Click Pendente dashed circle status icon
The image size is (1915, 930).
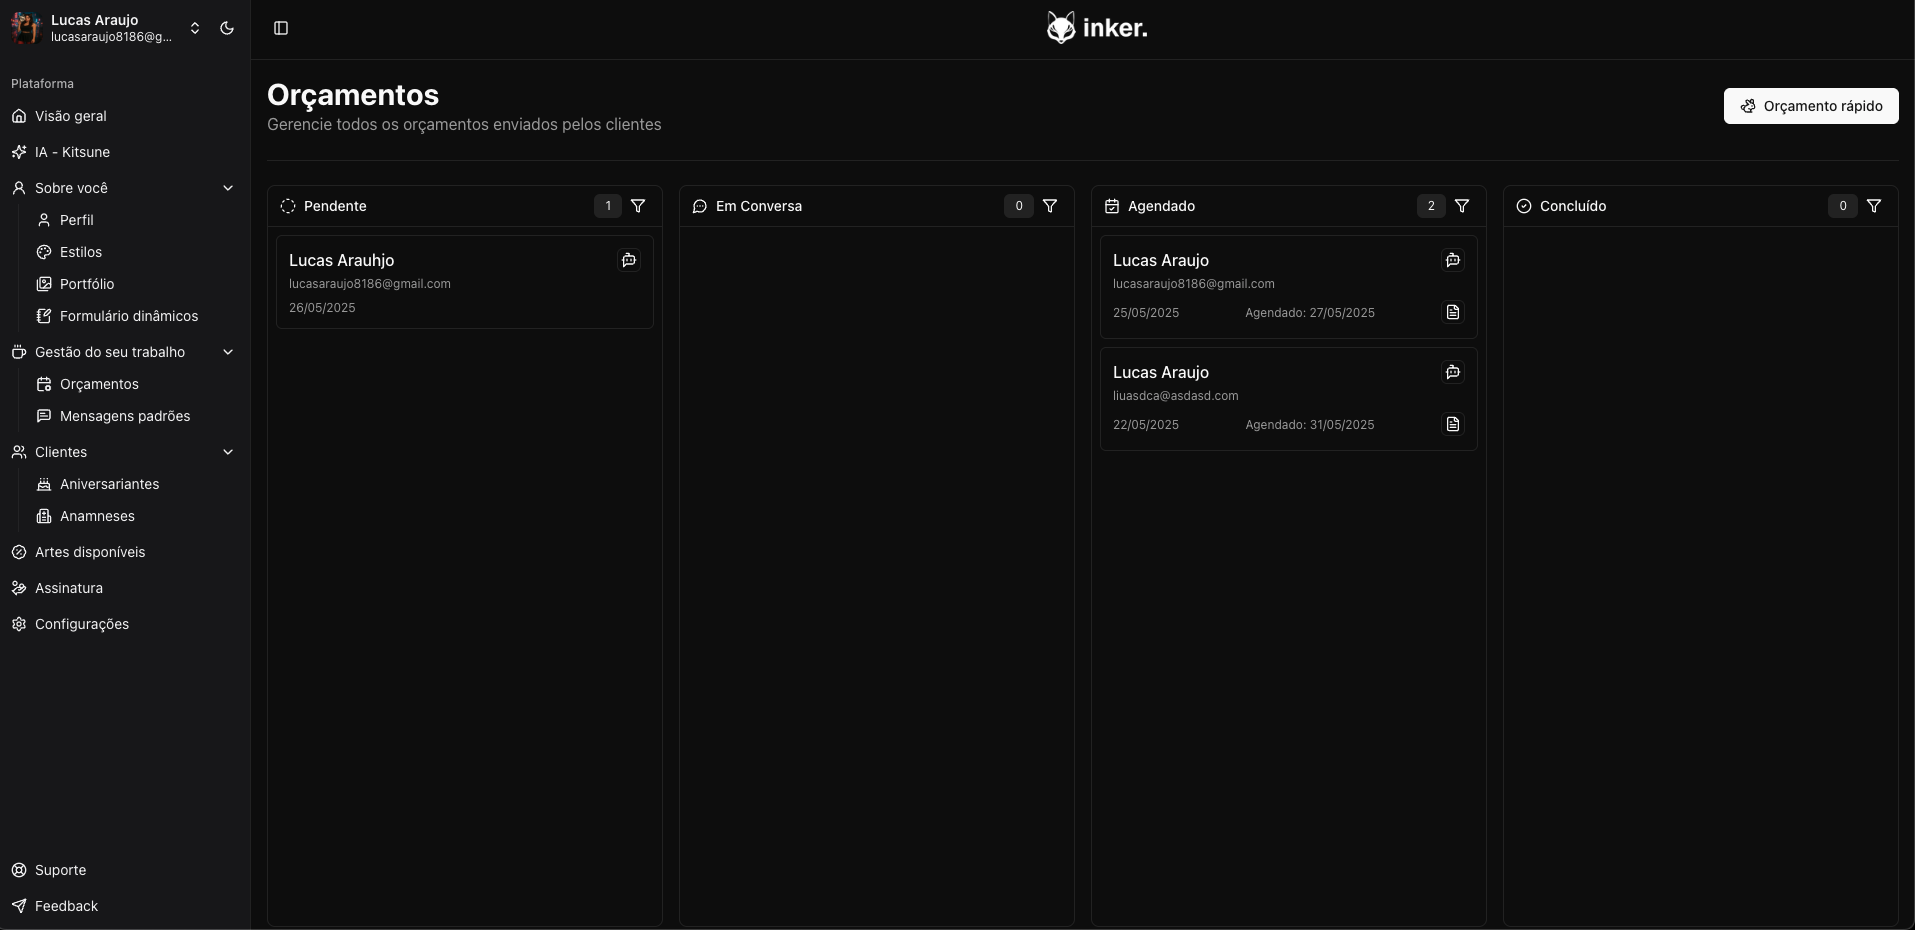tap(288, 206)
